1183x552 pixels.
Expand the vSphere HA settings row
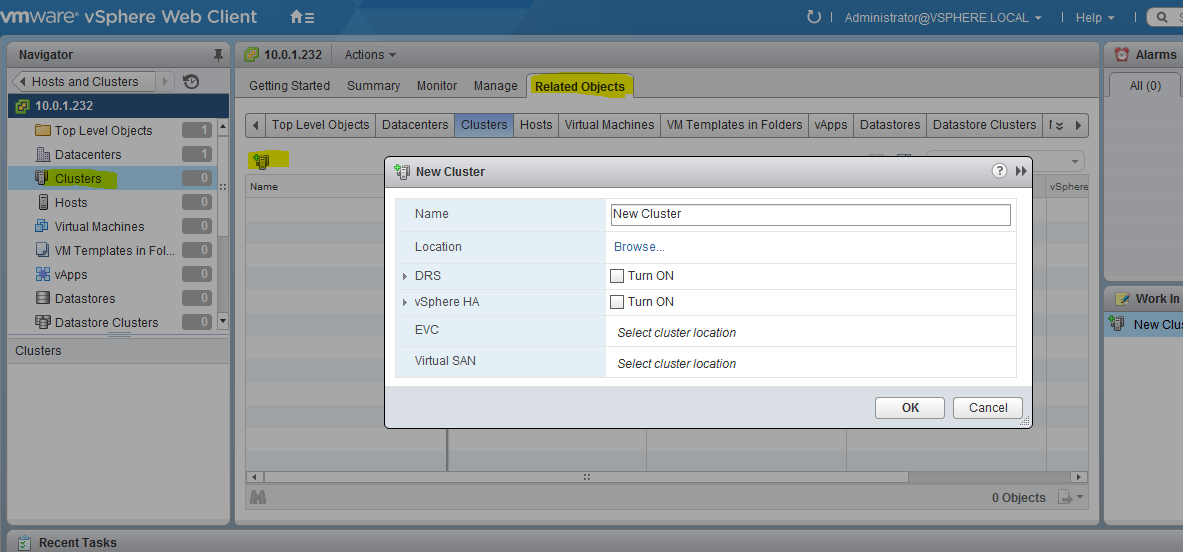(405, 302)
